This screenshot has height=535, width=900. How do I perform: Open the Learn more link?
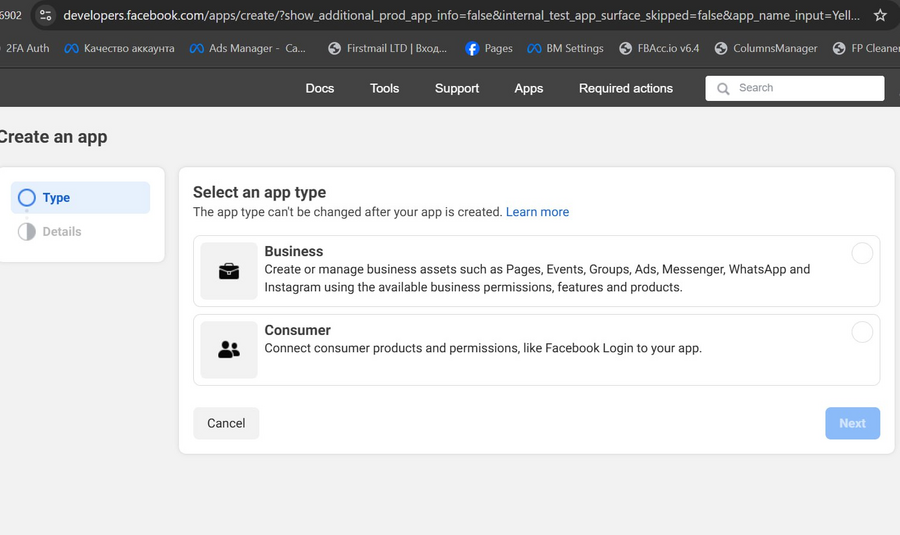point(537,212)
